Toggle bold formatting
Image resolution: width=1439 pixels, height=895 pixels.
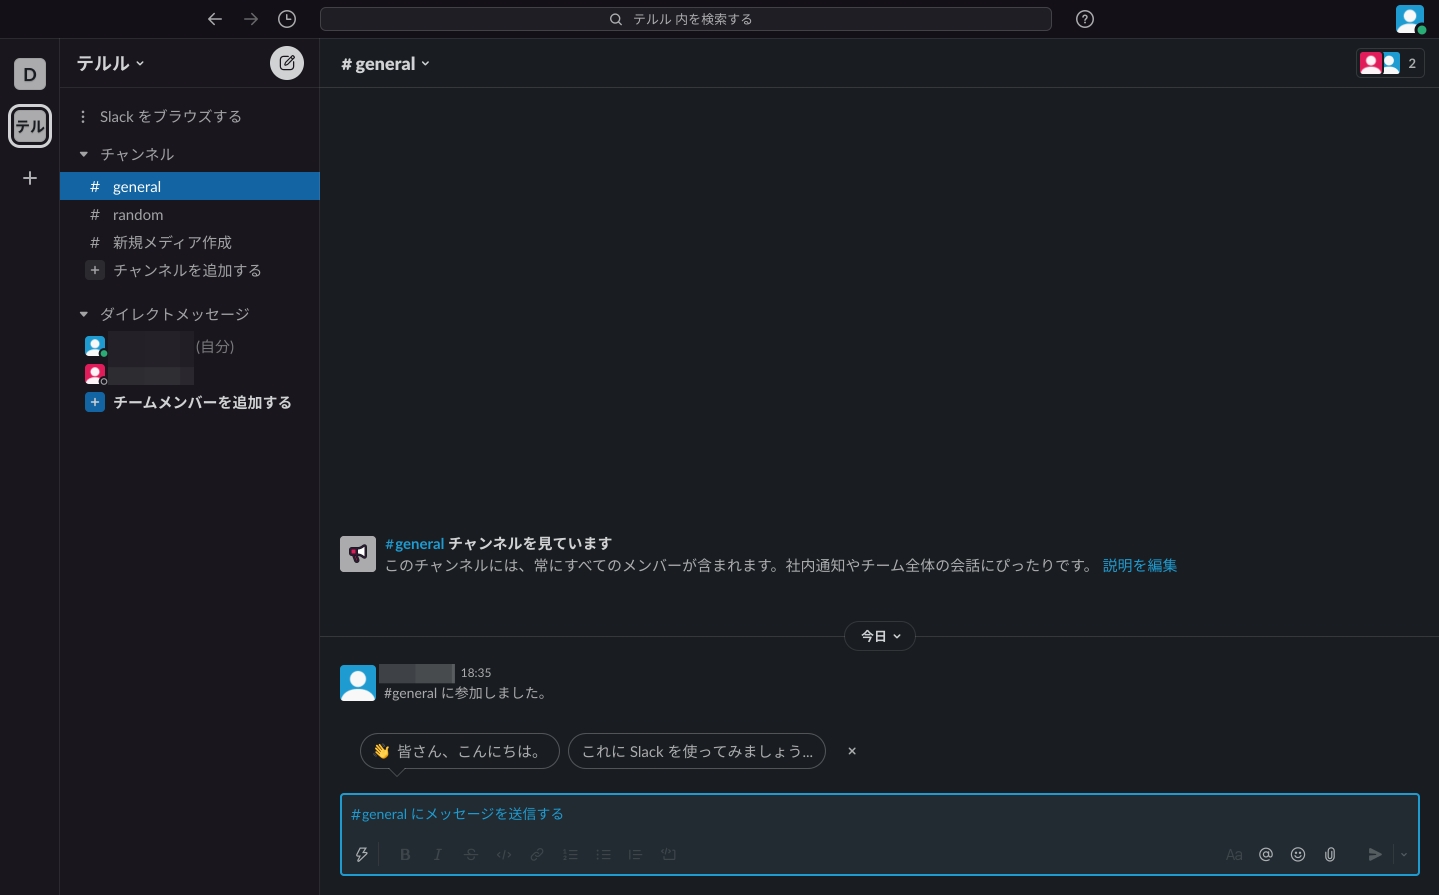click(x=405, y=854)
